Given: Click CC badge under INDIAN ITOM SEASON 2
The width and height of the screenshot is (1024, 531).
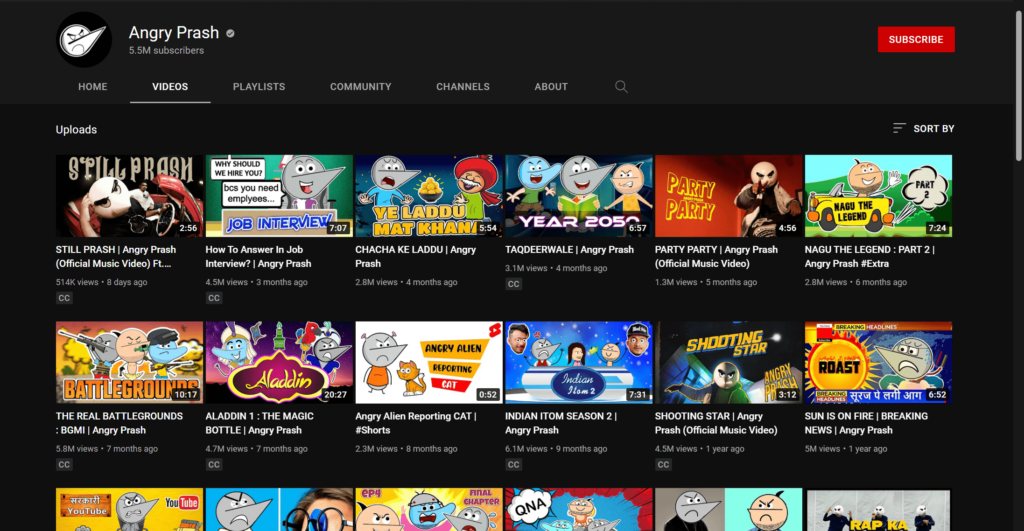Looking at the screenshot, I should (513, 464).
